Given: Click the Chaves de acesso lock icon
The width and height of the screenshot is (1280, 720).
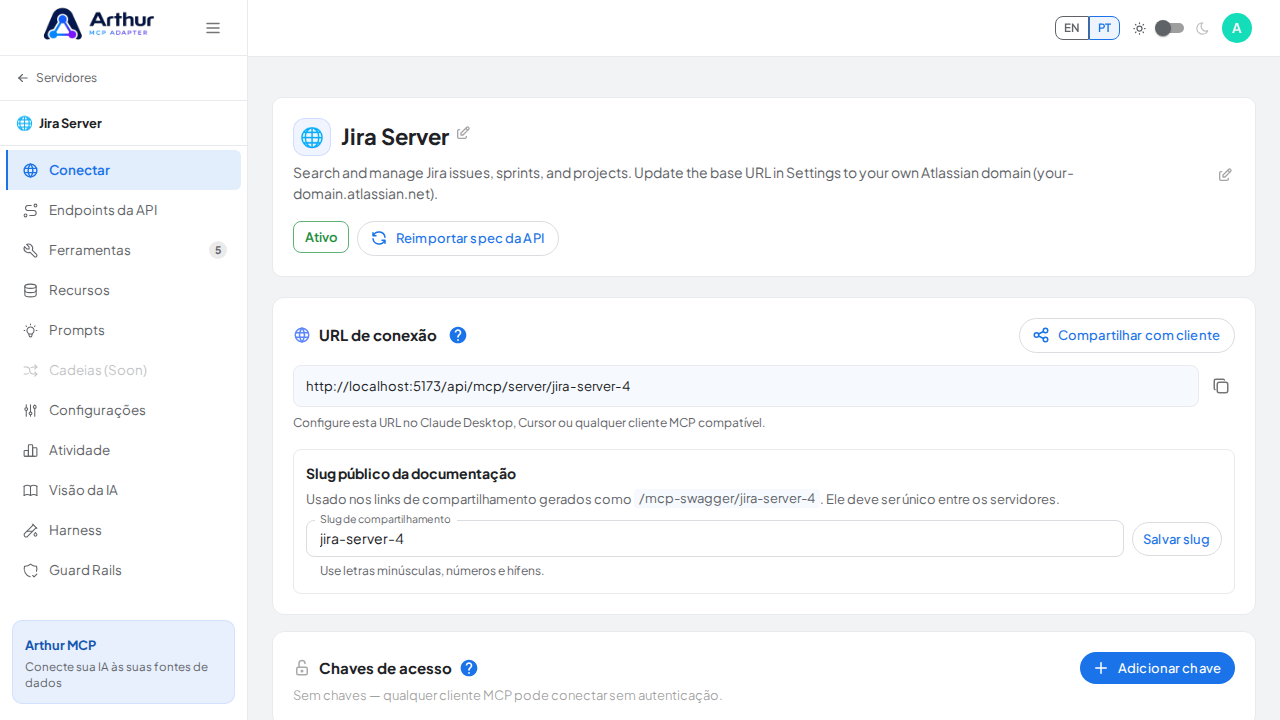Looking at the screenshot, I should pos(302,668).
